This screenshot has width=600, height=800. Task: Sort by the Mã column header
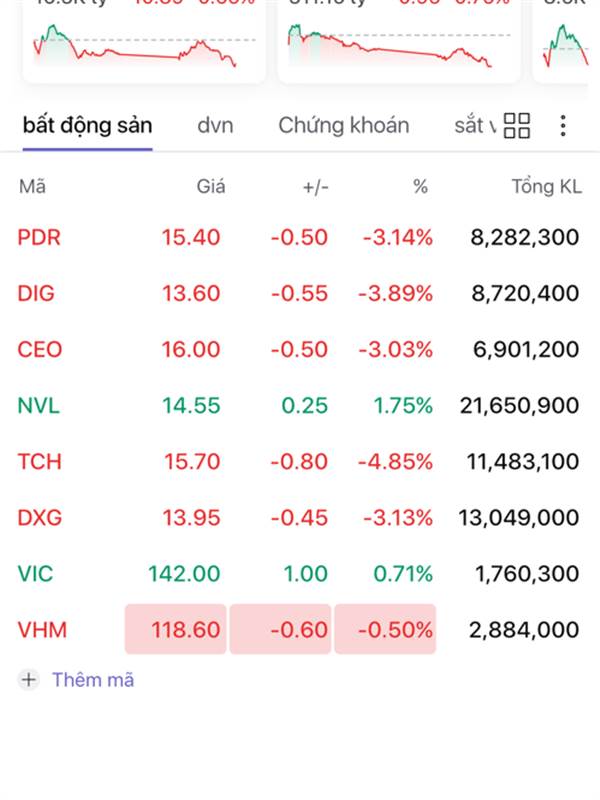point(32,186)
